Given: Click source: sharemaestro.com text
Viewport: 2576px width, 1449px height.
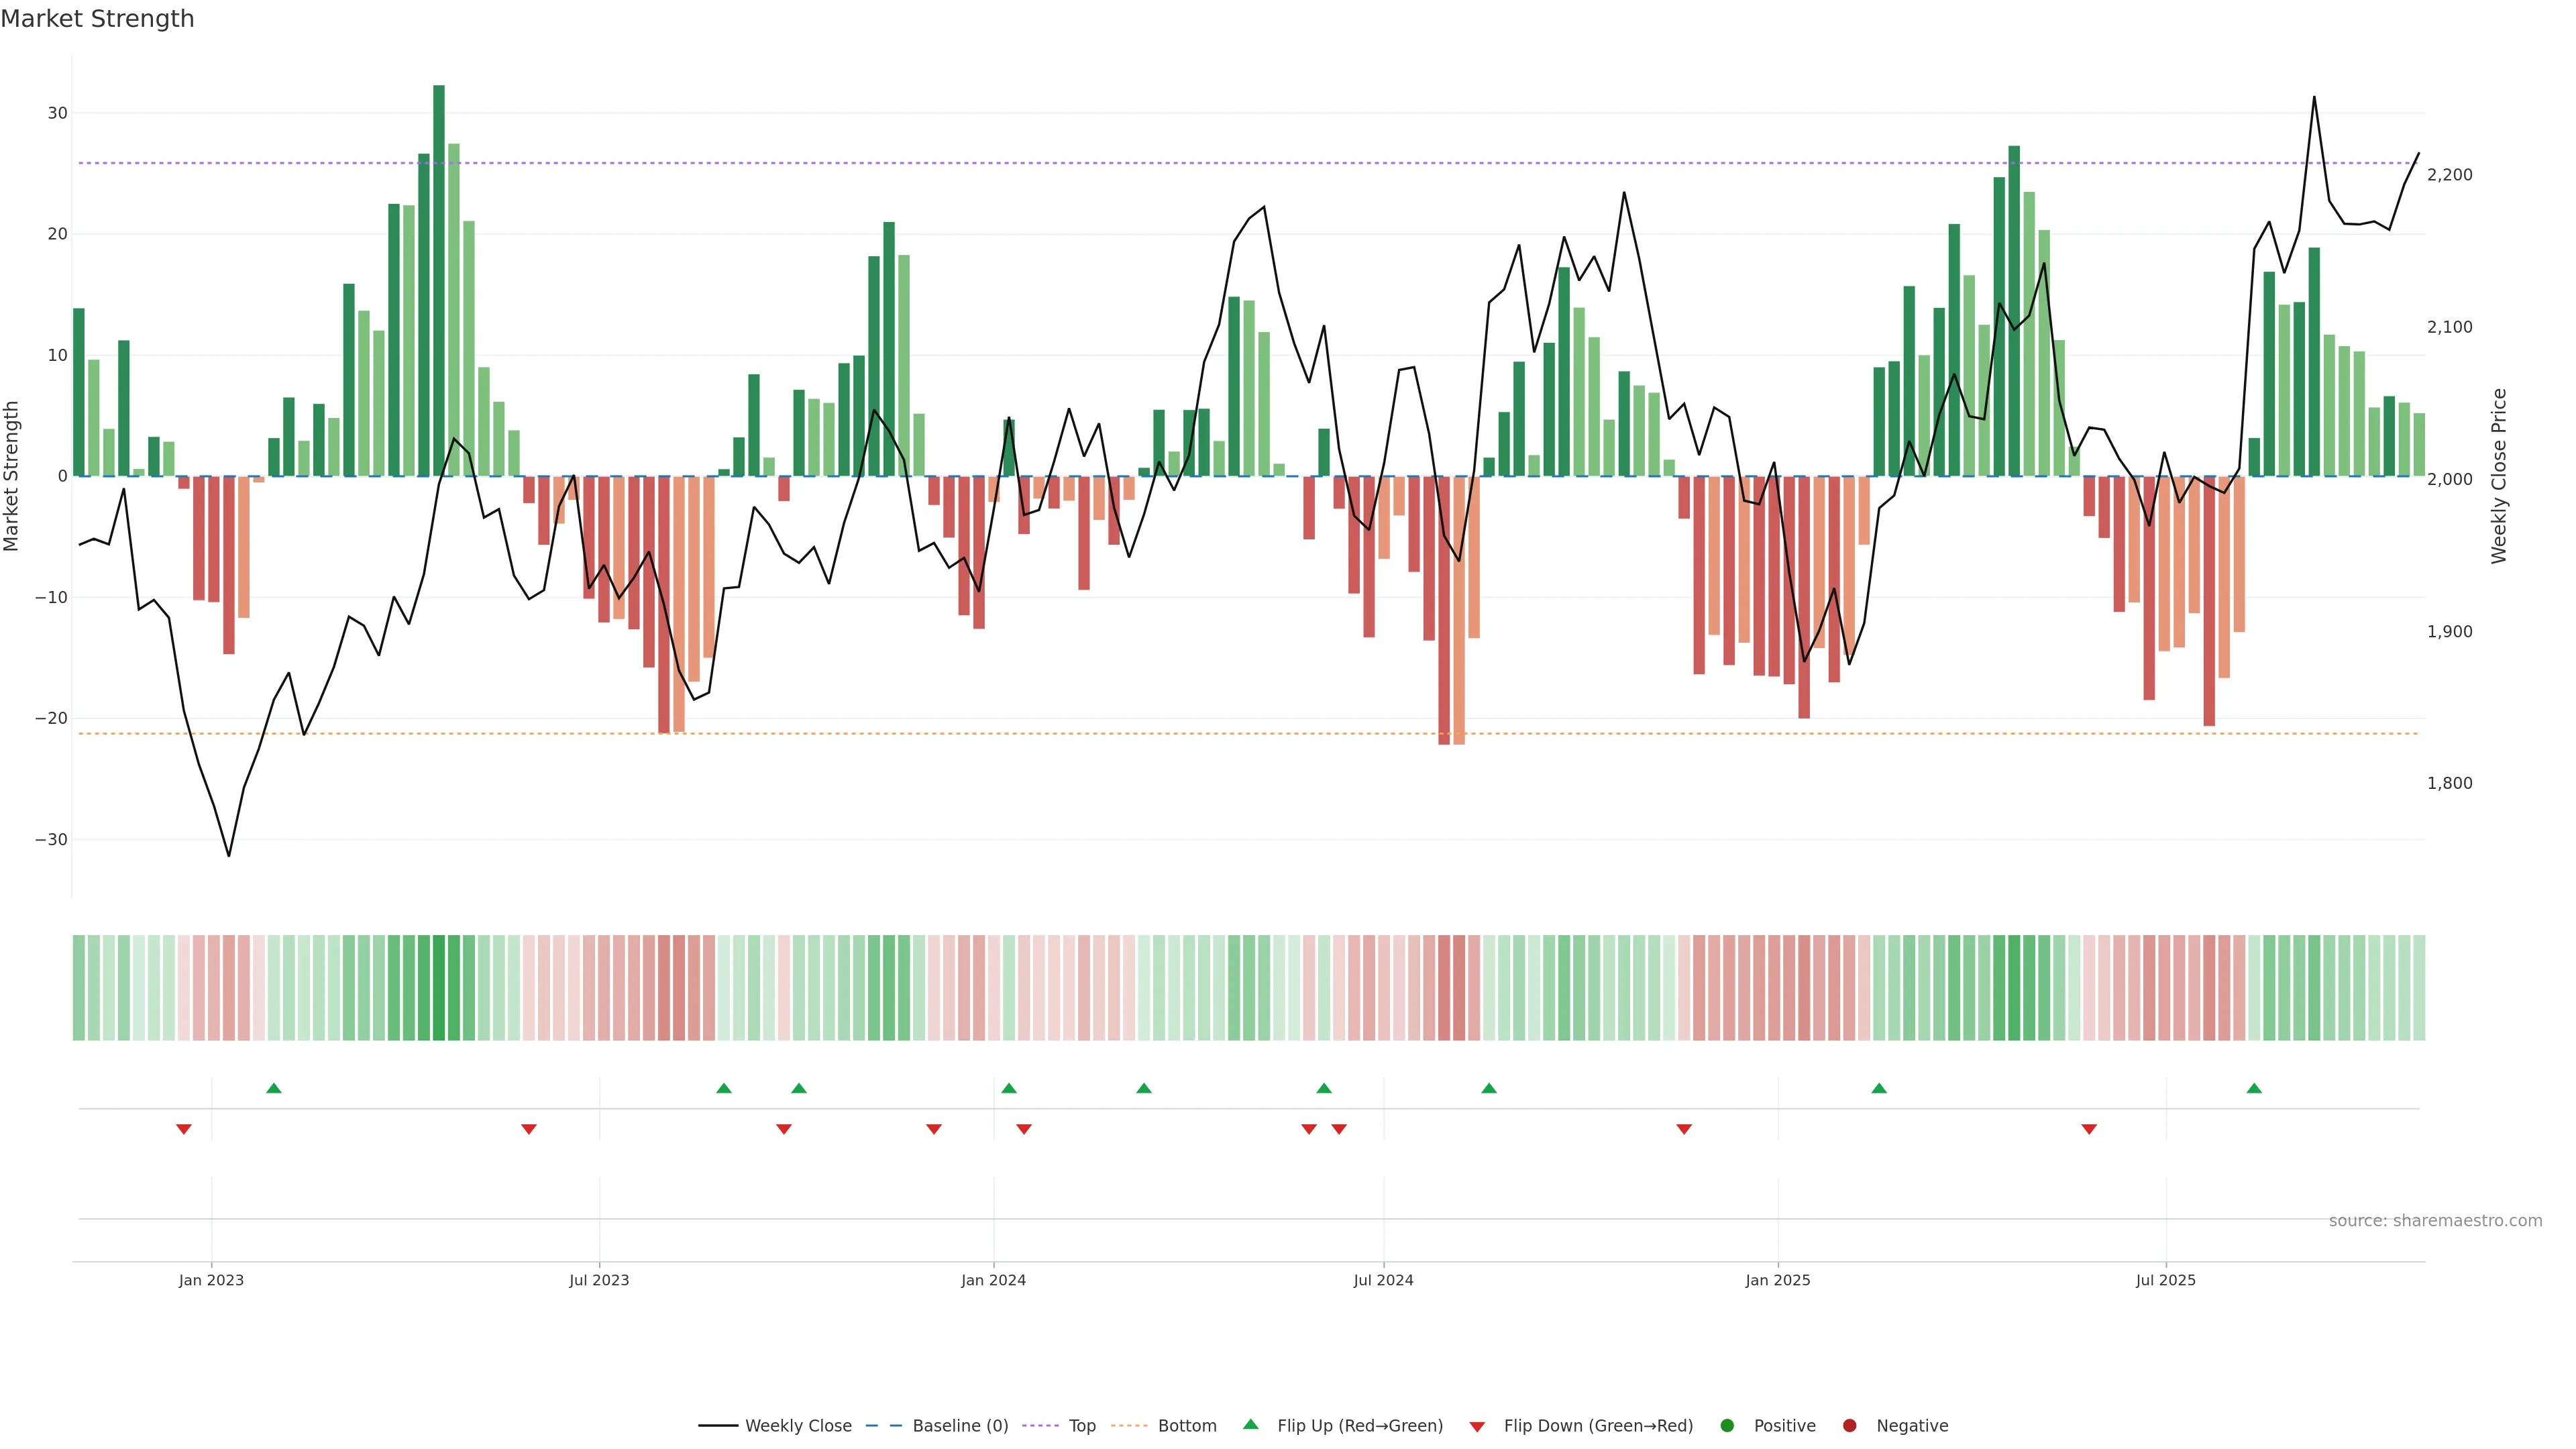Looking at the screenshot, I should pyautogui.click(x=2435, y=1221).
